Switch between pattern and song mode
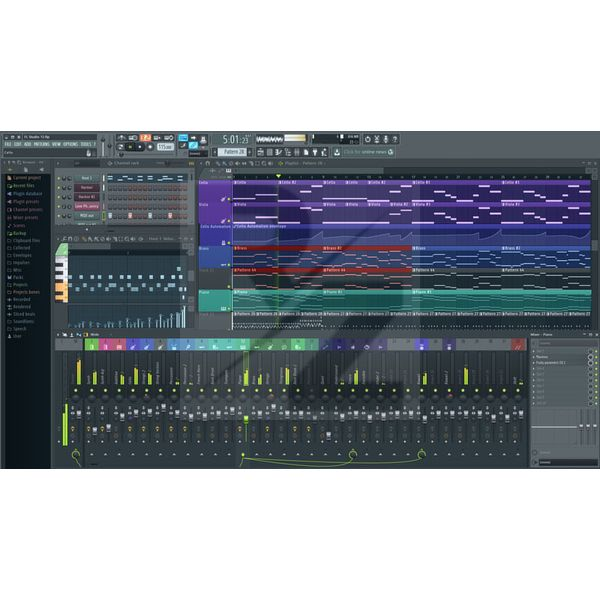This screenshot has width=600, height=600. pyautogui.click(x=120, y=147)
